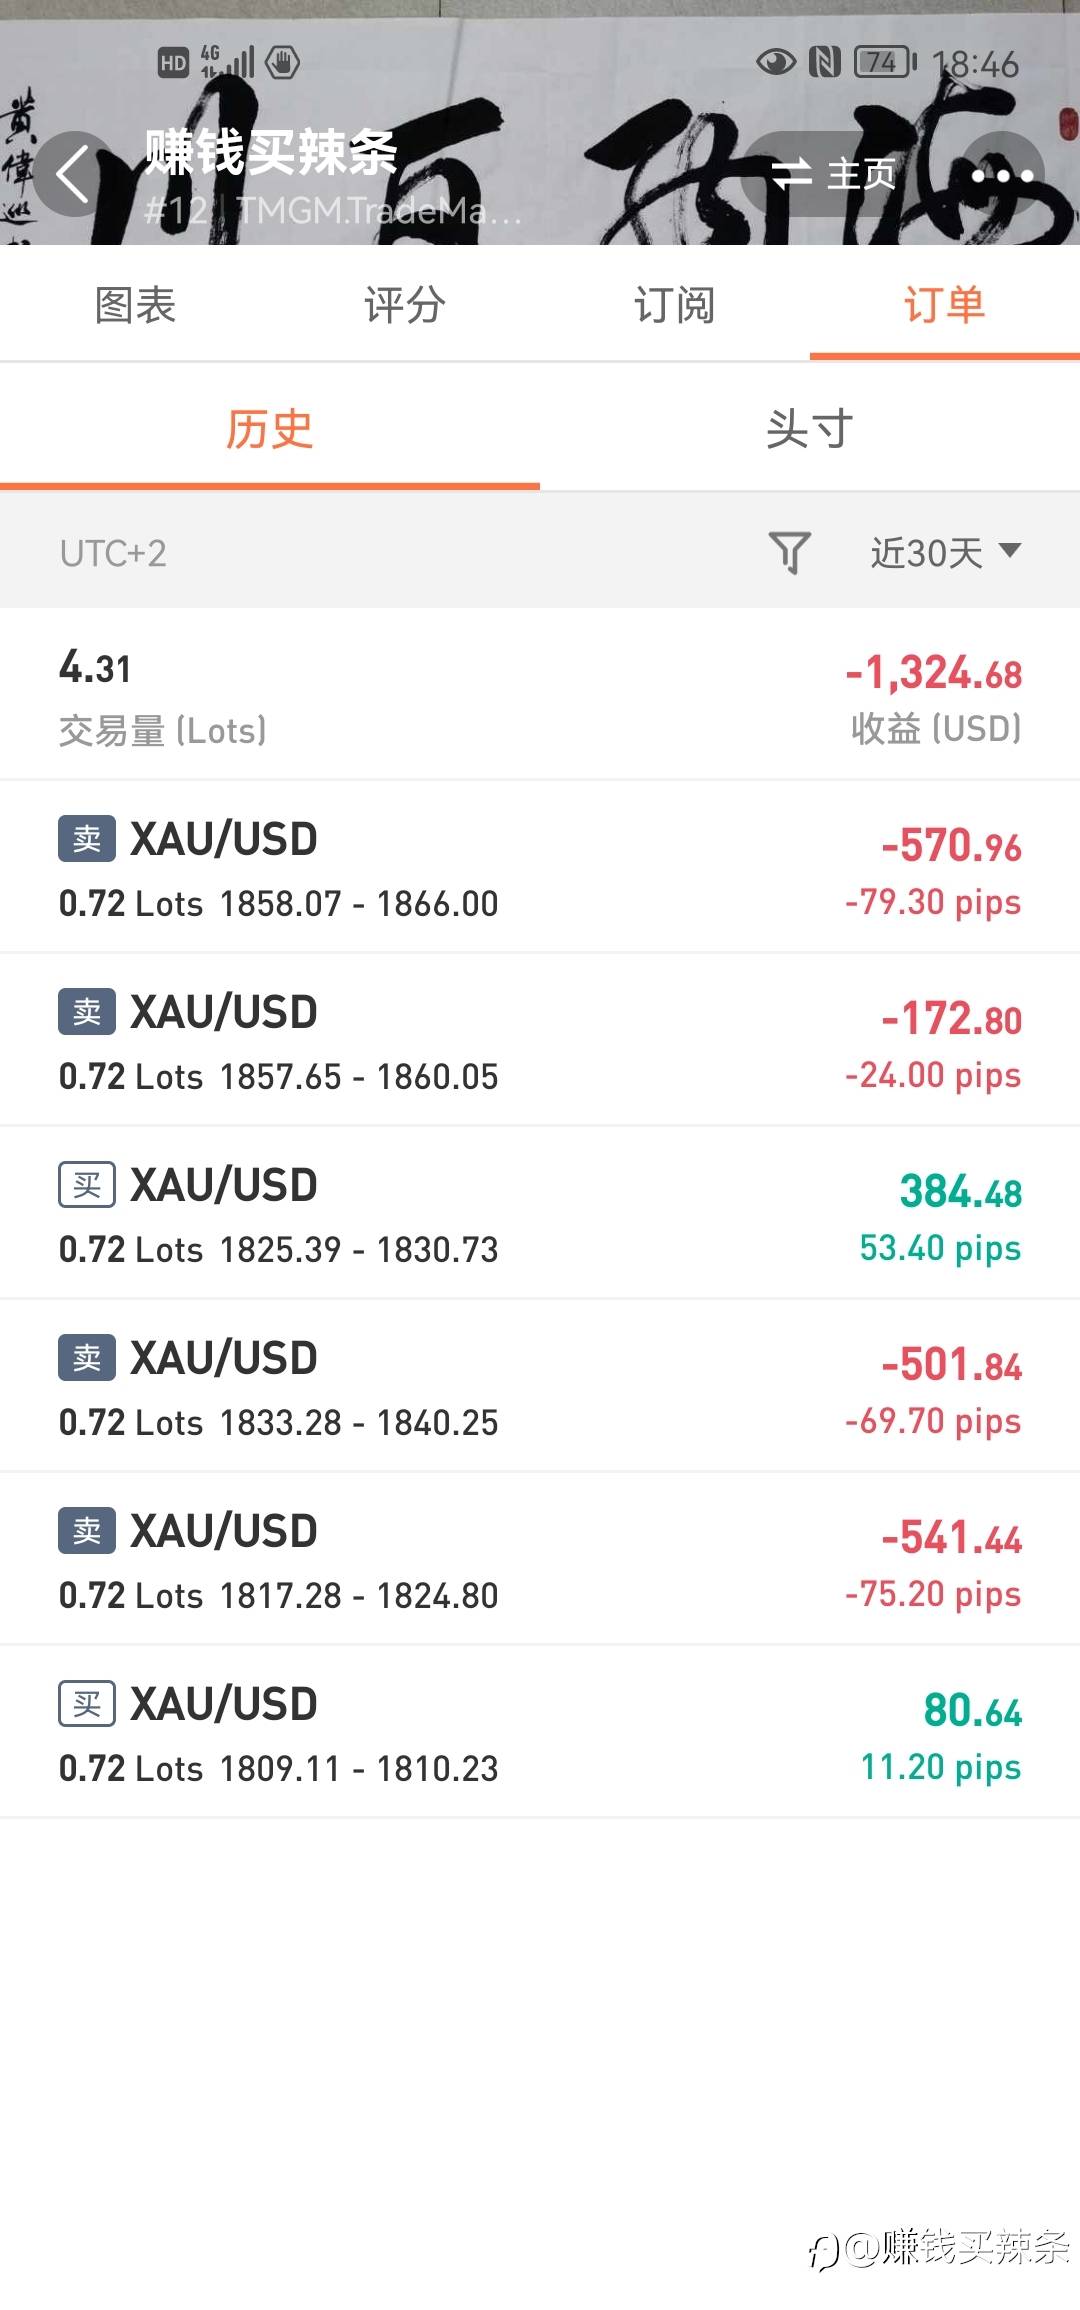Select the 订单 tab
Viewport: 1080px width, 2310px height.
945,305
